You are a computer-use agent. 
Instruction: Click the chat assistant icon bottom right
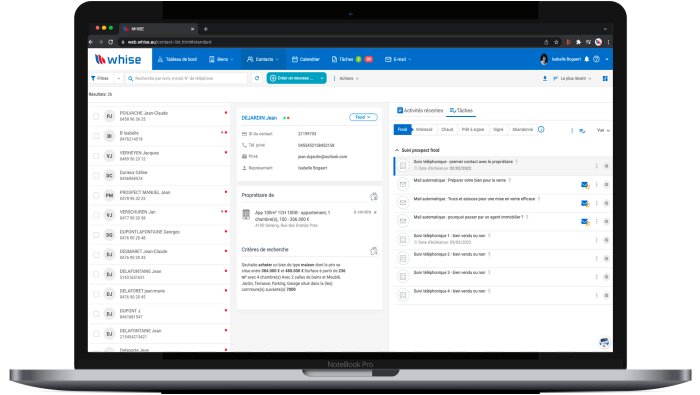click(x=604, y=342)
